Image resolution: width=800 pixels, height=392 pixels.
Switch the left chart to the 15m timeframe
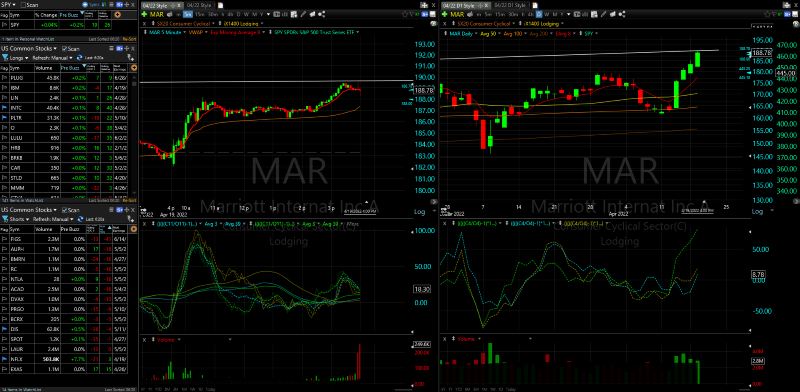pyautogui.click(x=200, y=14)
